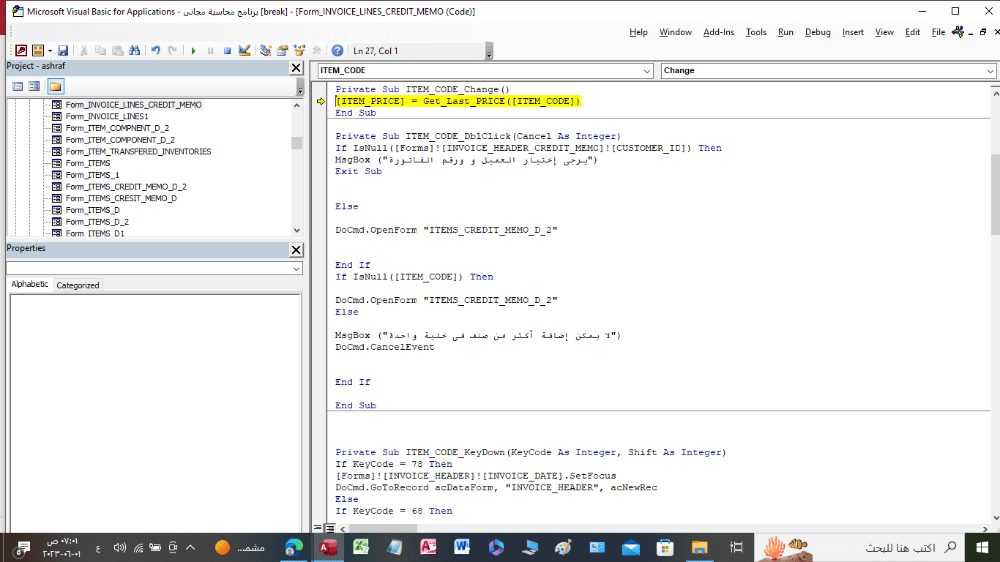Click project tree scroll down arrow

[297, 230]
